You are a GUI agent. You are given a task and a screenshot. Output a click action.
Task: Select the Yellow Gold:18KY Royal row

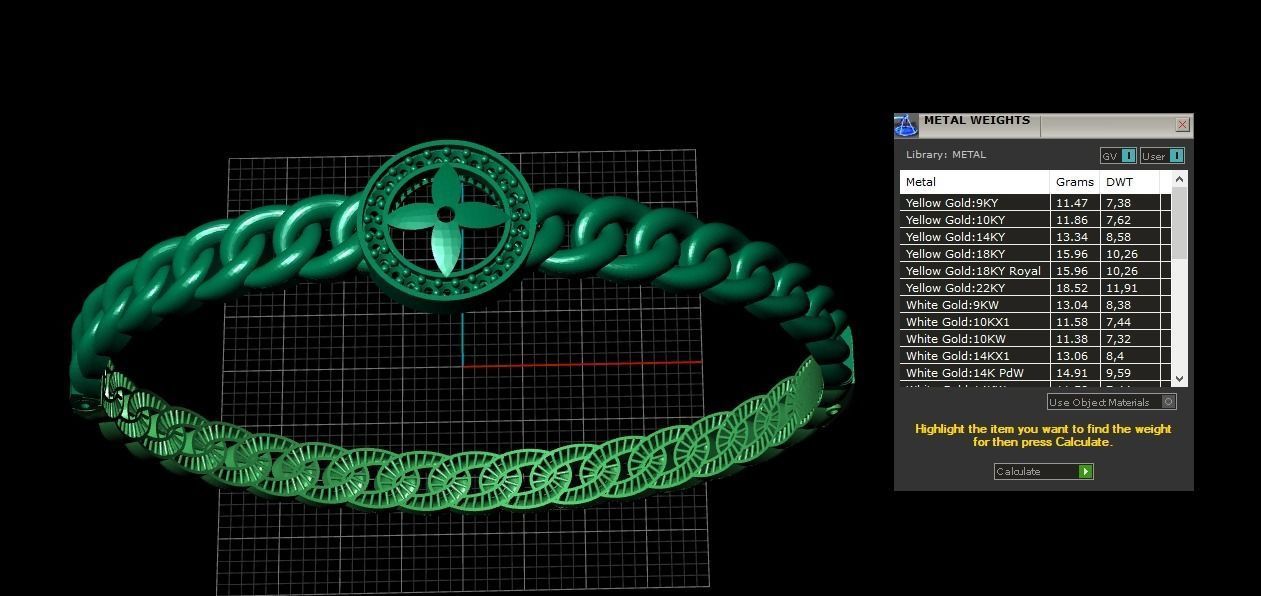coord(1035,271)
